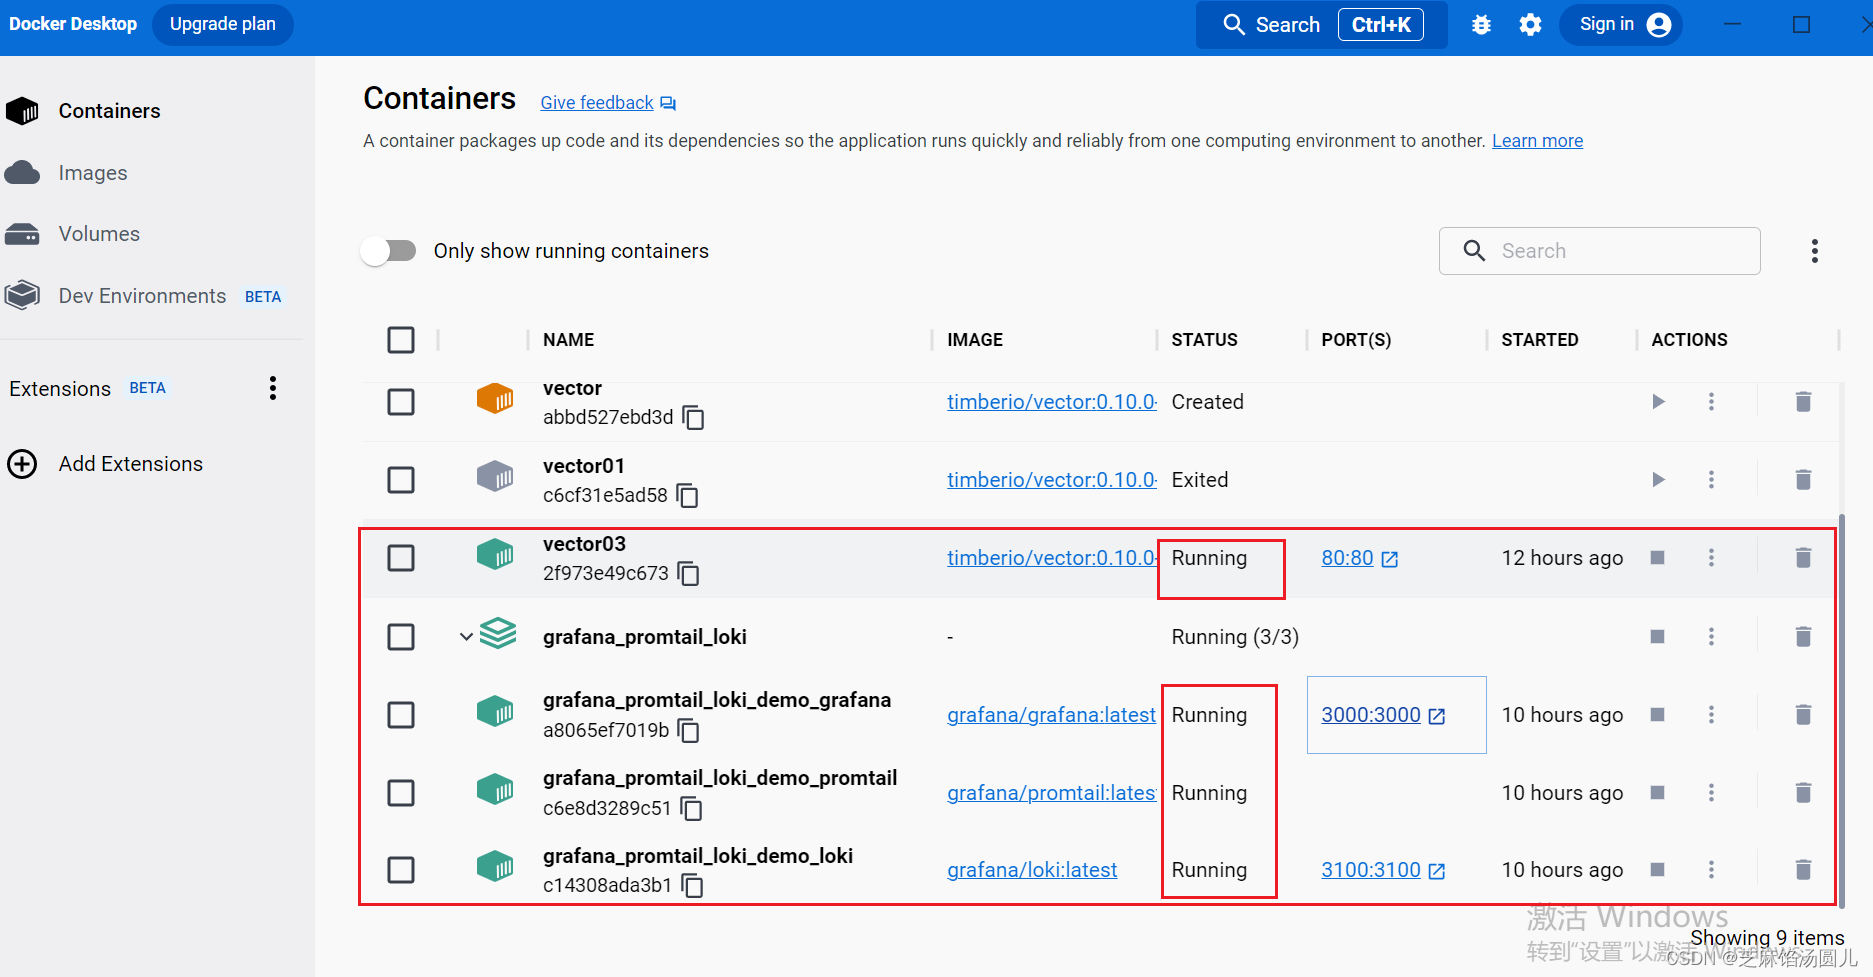Open more actions for grafana_promtail_loki_demo_grafana
Image resolution: width=1873 pixels, height=977 pixels.
click(x=1711, y=715)
